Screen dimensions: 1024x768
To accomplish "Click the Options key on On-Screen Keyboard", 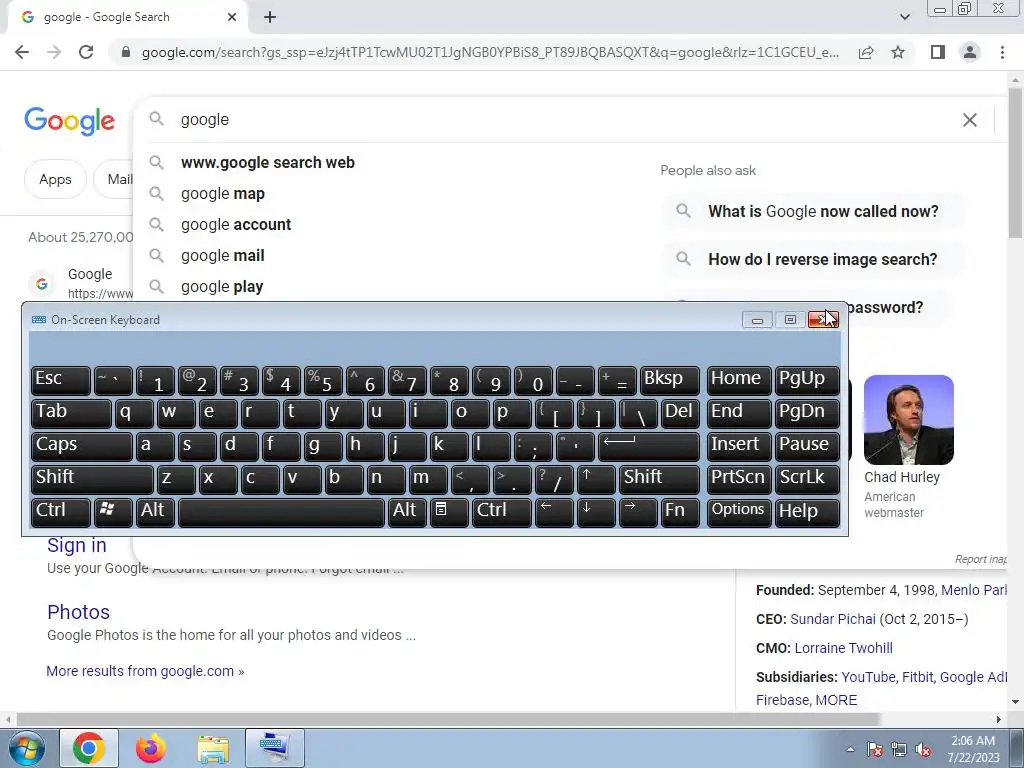I will (x=739, y=512).
